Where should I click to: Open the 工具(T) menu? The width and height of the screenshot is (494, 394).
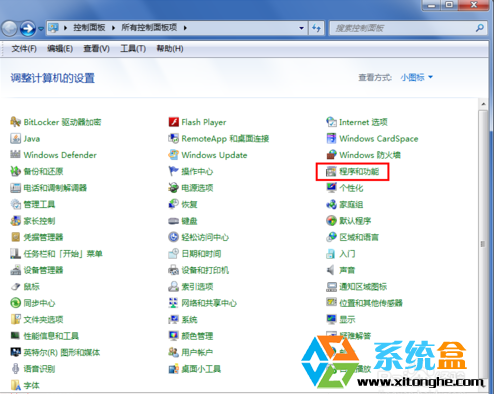133,49
